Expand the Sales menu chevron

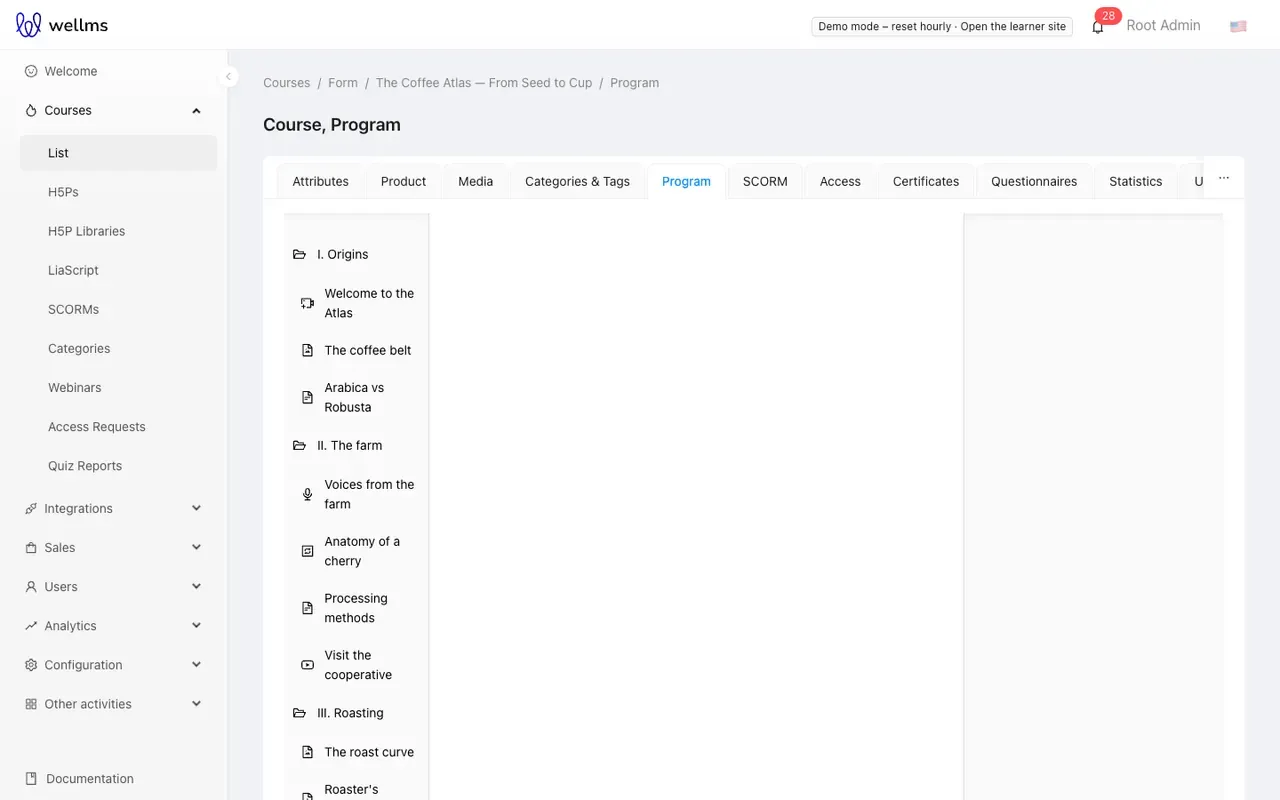(x=196, y=547)
